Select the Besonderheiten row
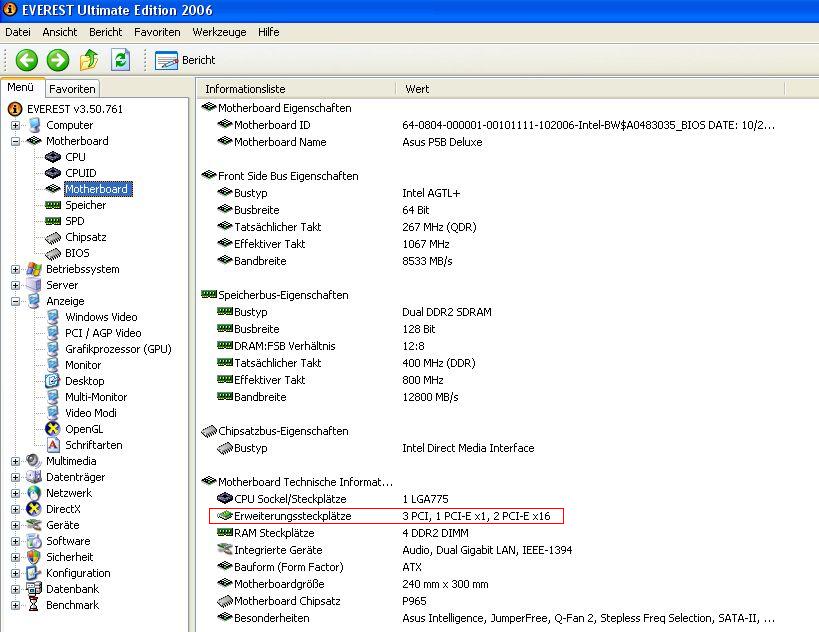This screenshot has height=632, width=819. click(x=495, y=618)
